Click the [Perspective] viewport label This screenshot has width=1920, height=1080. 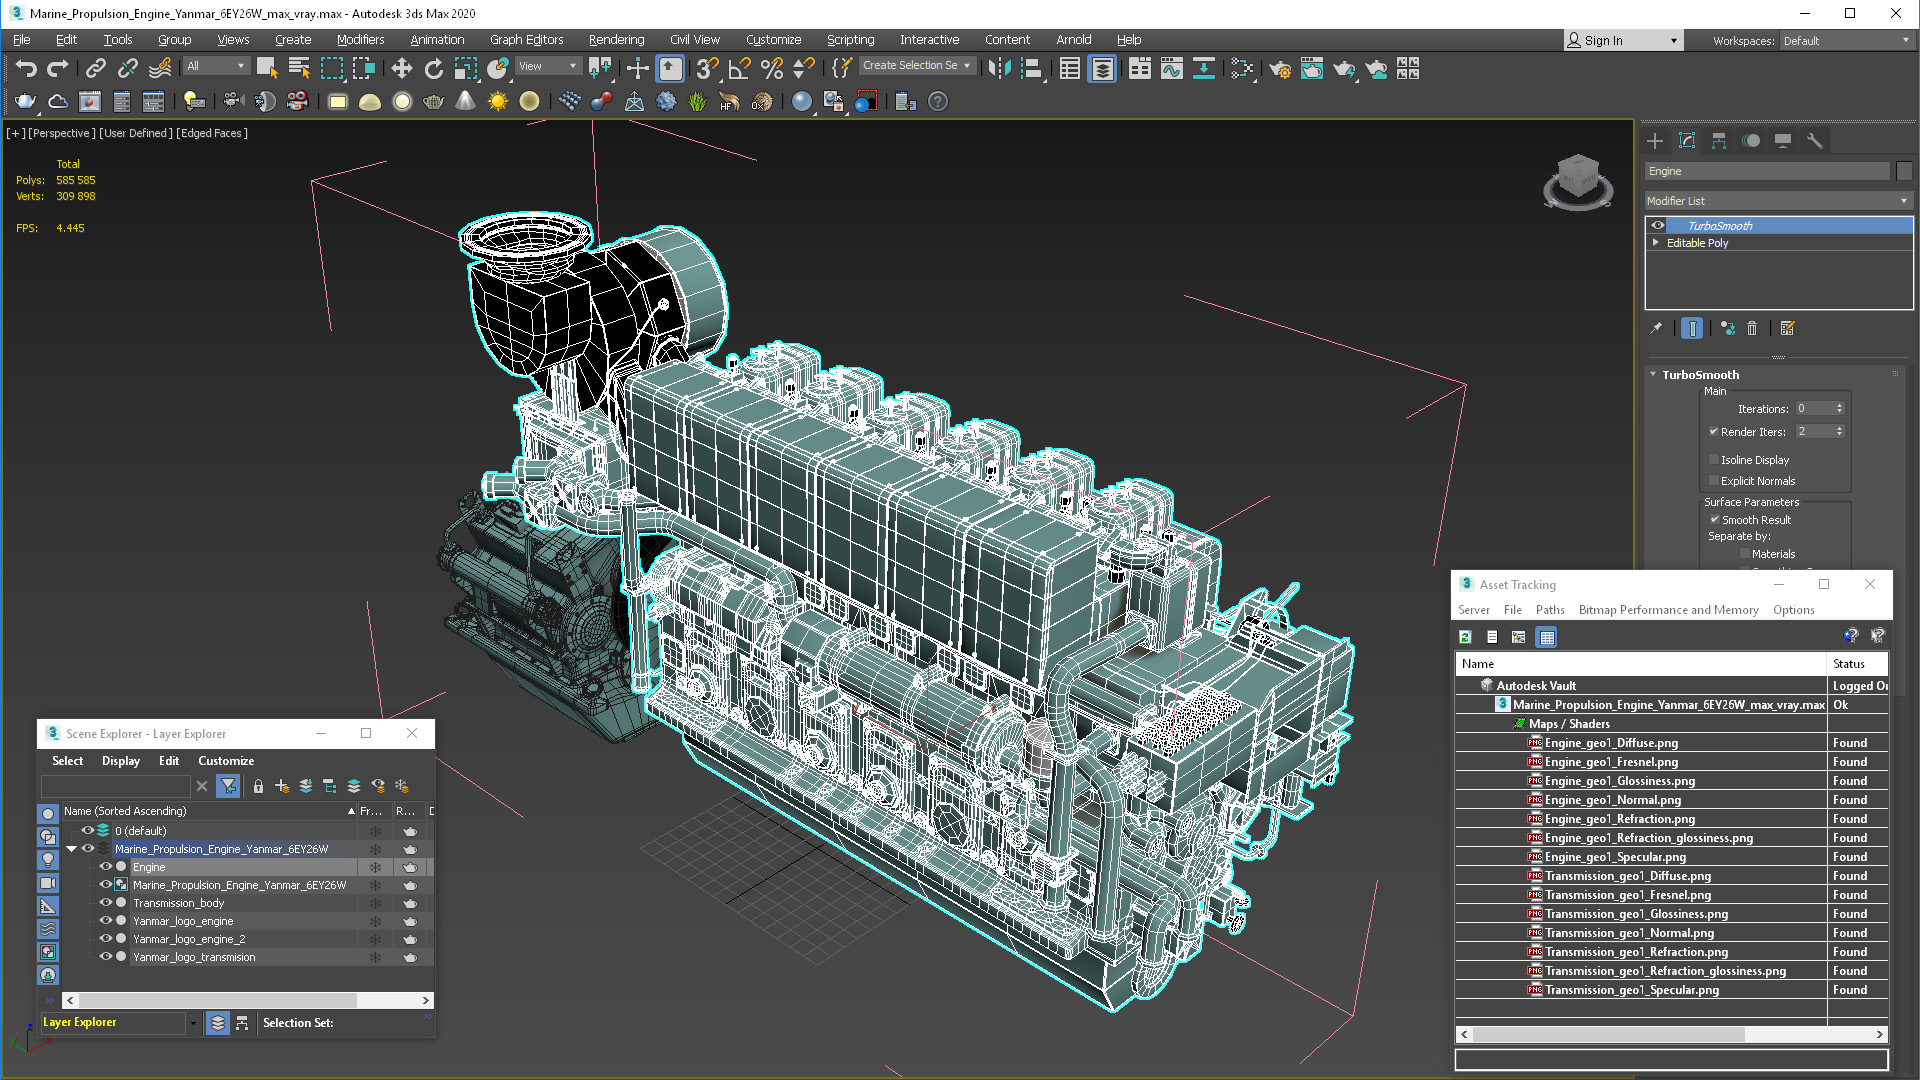(x=62, y=133)
